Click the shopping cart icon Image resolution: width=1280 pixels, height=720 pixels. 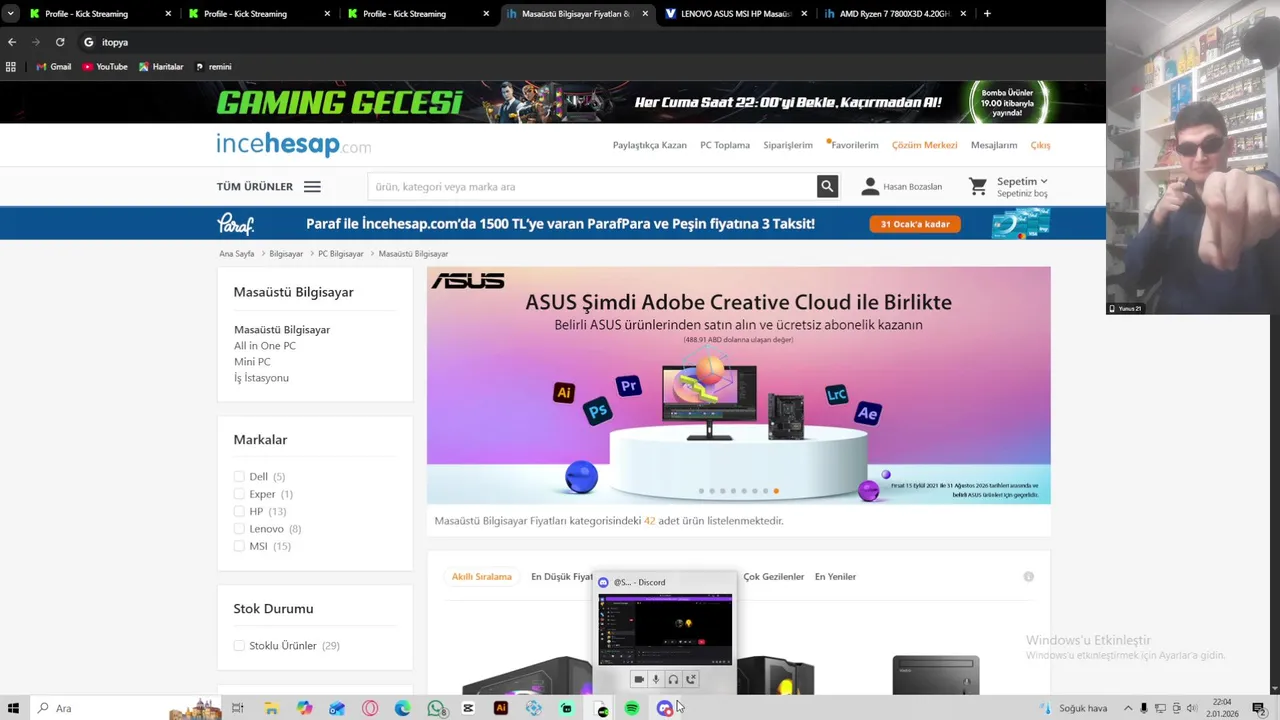[x=978, y=187]
